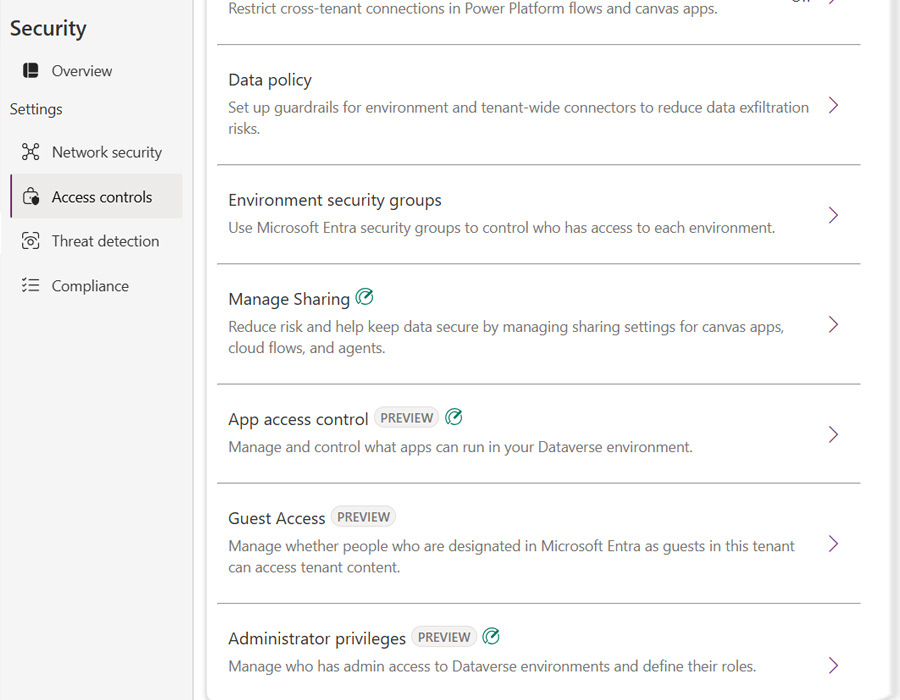Click the description 'Manage and control what apps can run'
The image size is (900, 700).
(x=356, y=447)
